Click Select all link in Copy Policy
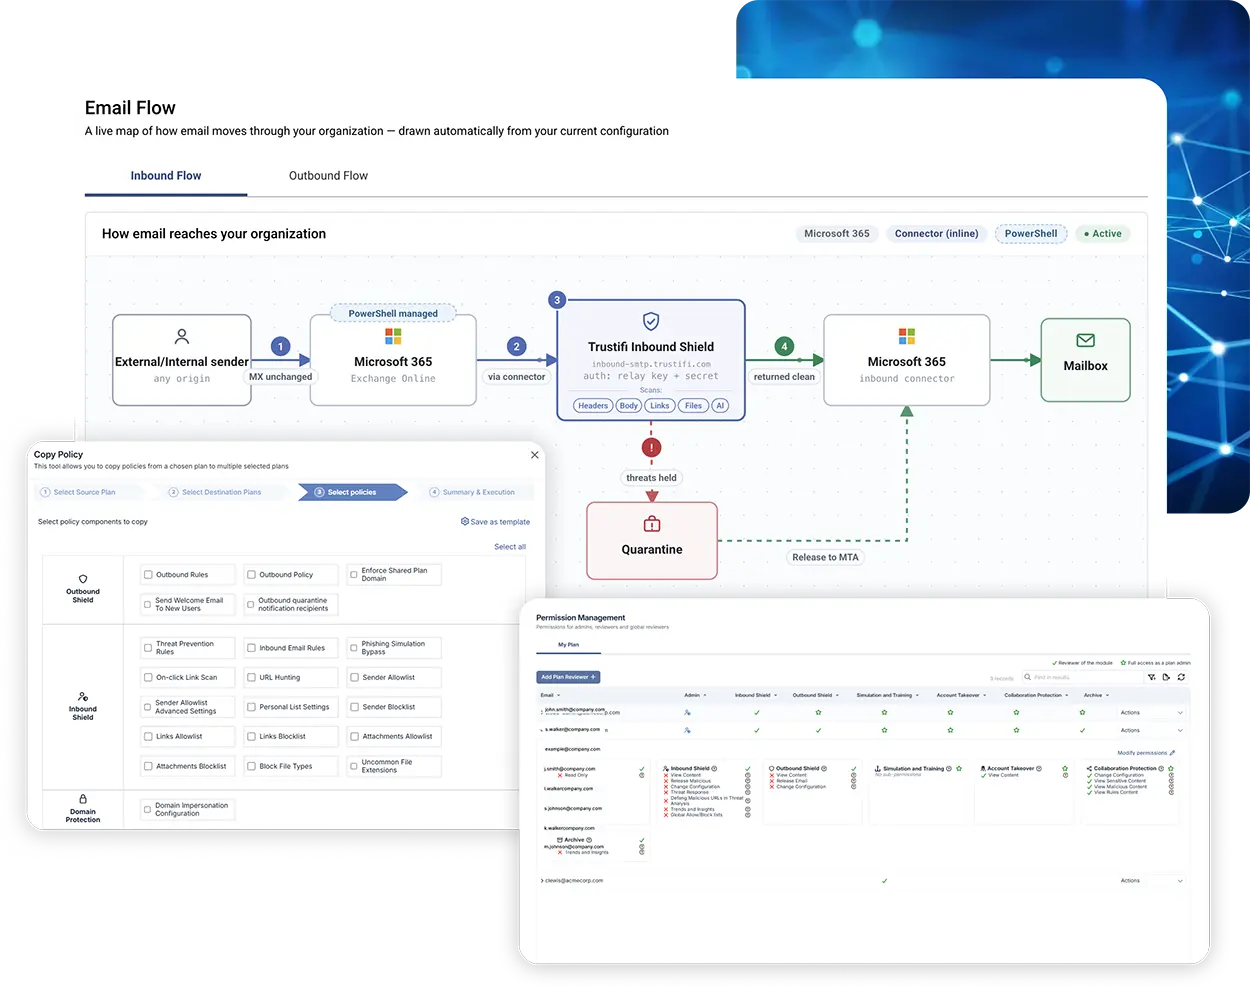Image resolution: width=1250 pixels, height=990 pixels. [x=510, y=547]
